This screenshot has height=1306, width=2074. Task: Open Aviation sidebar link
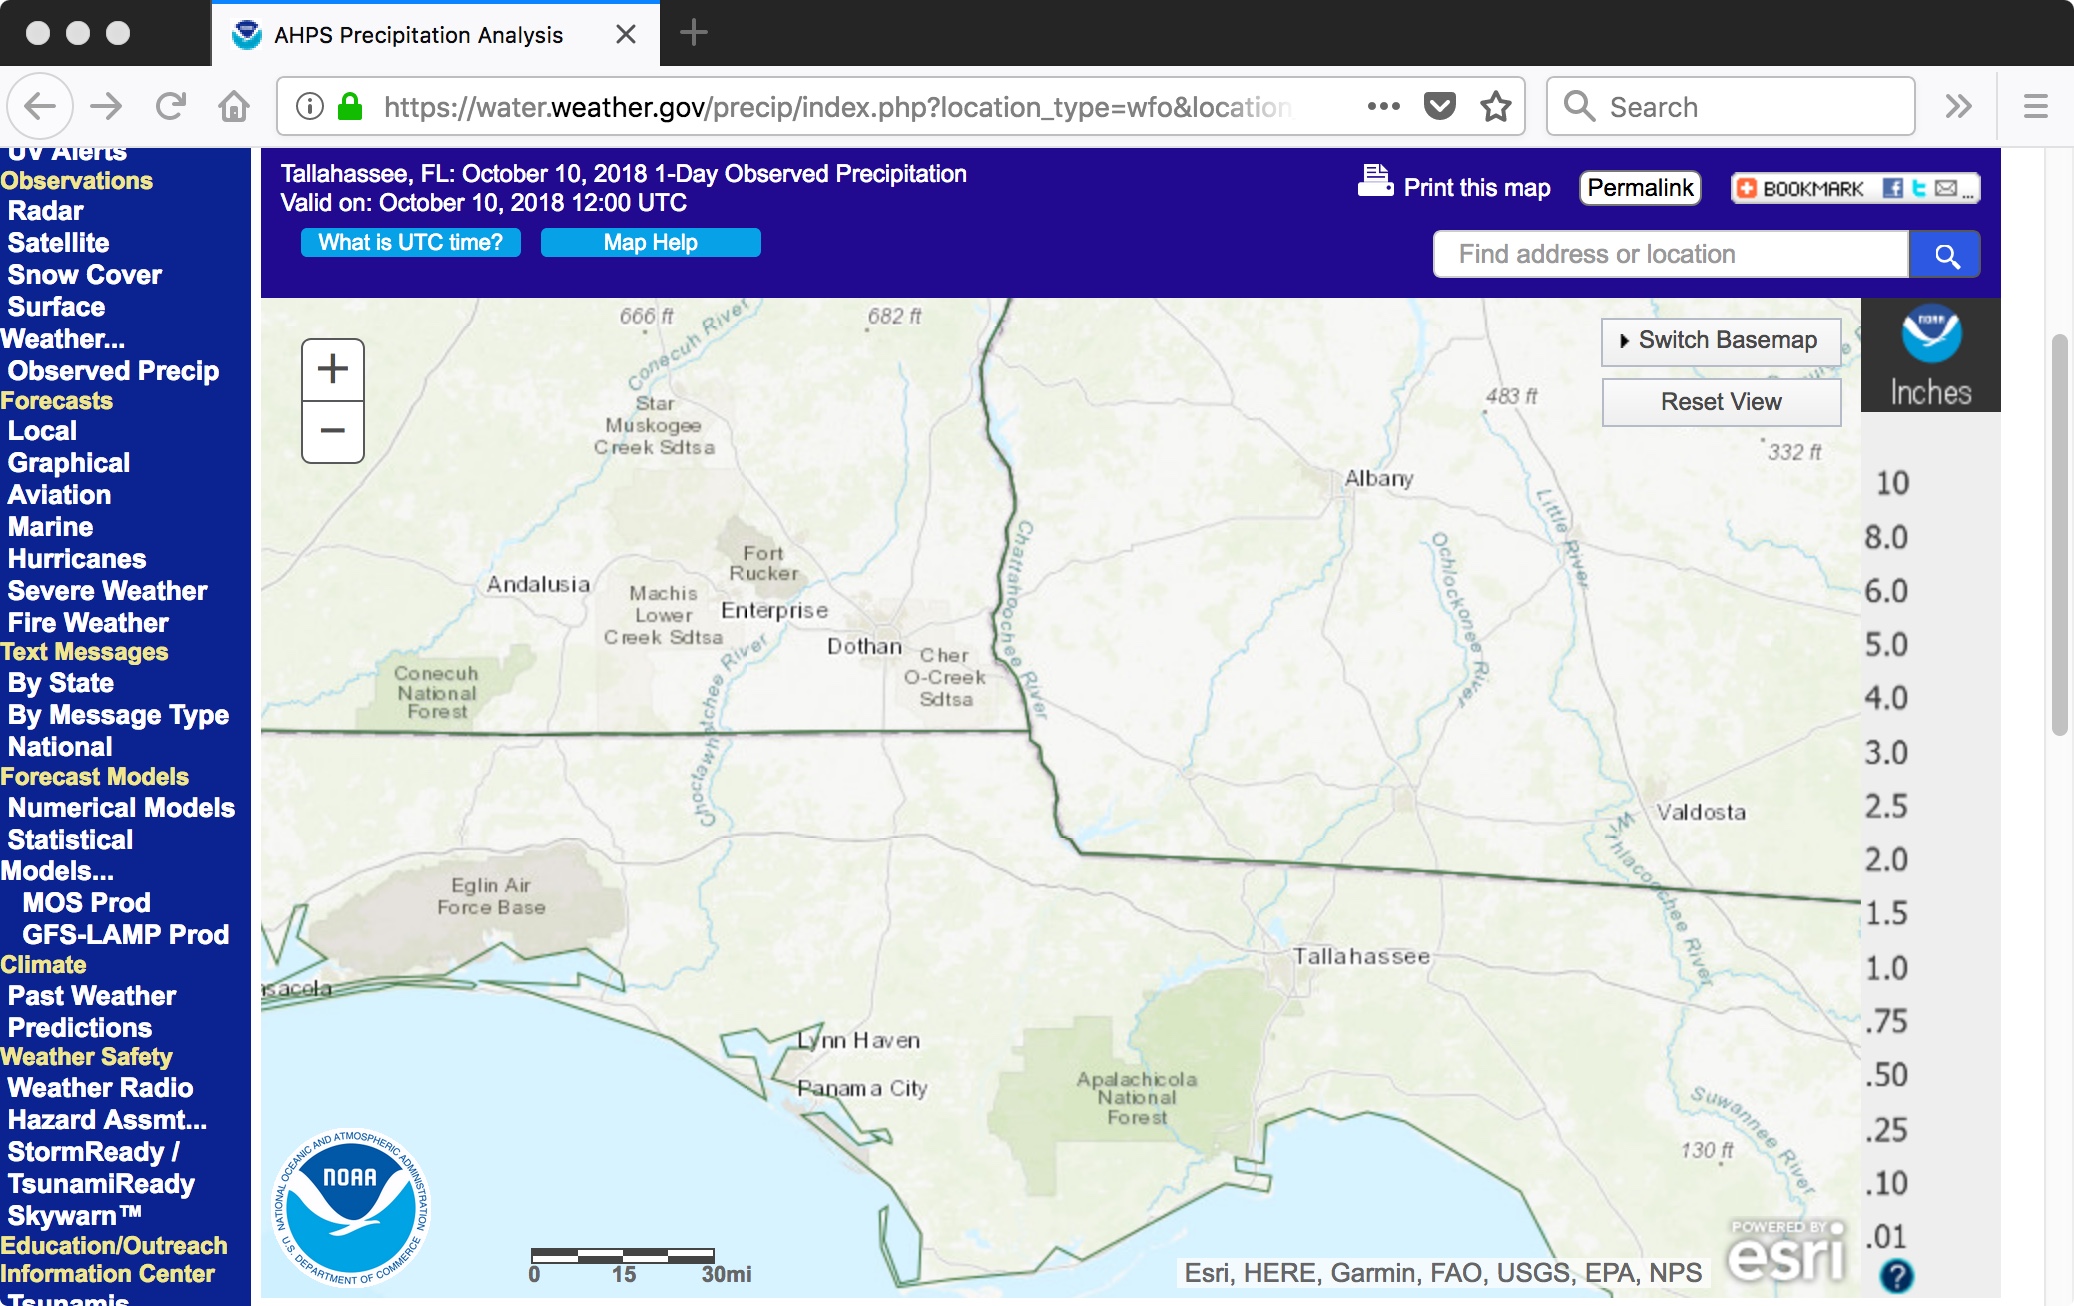click(59, 495)
